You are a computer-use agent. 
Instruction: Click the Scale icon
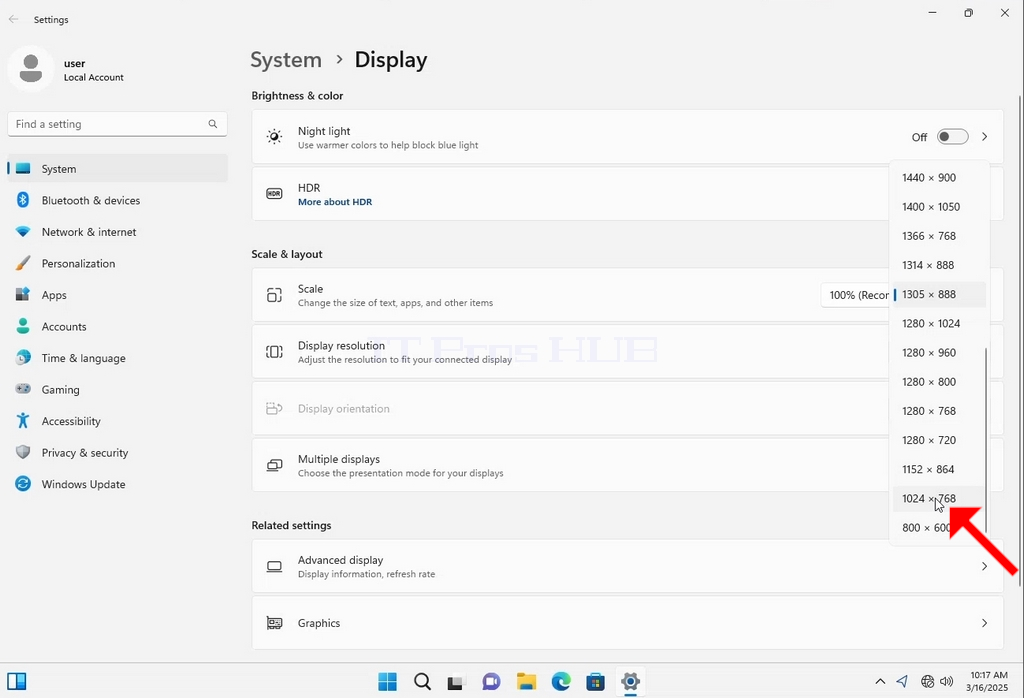coord(274,295)
